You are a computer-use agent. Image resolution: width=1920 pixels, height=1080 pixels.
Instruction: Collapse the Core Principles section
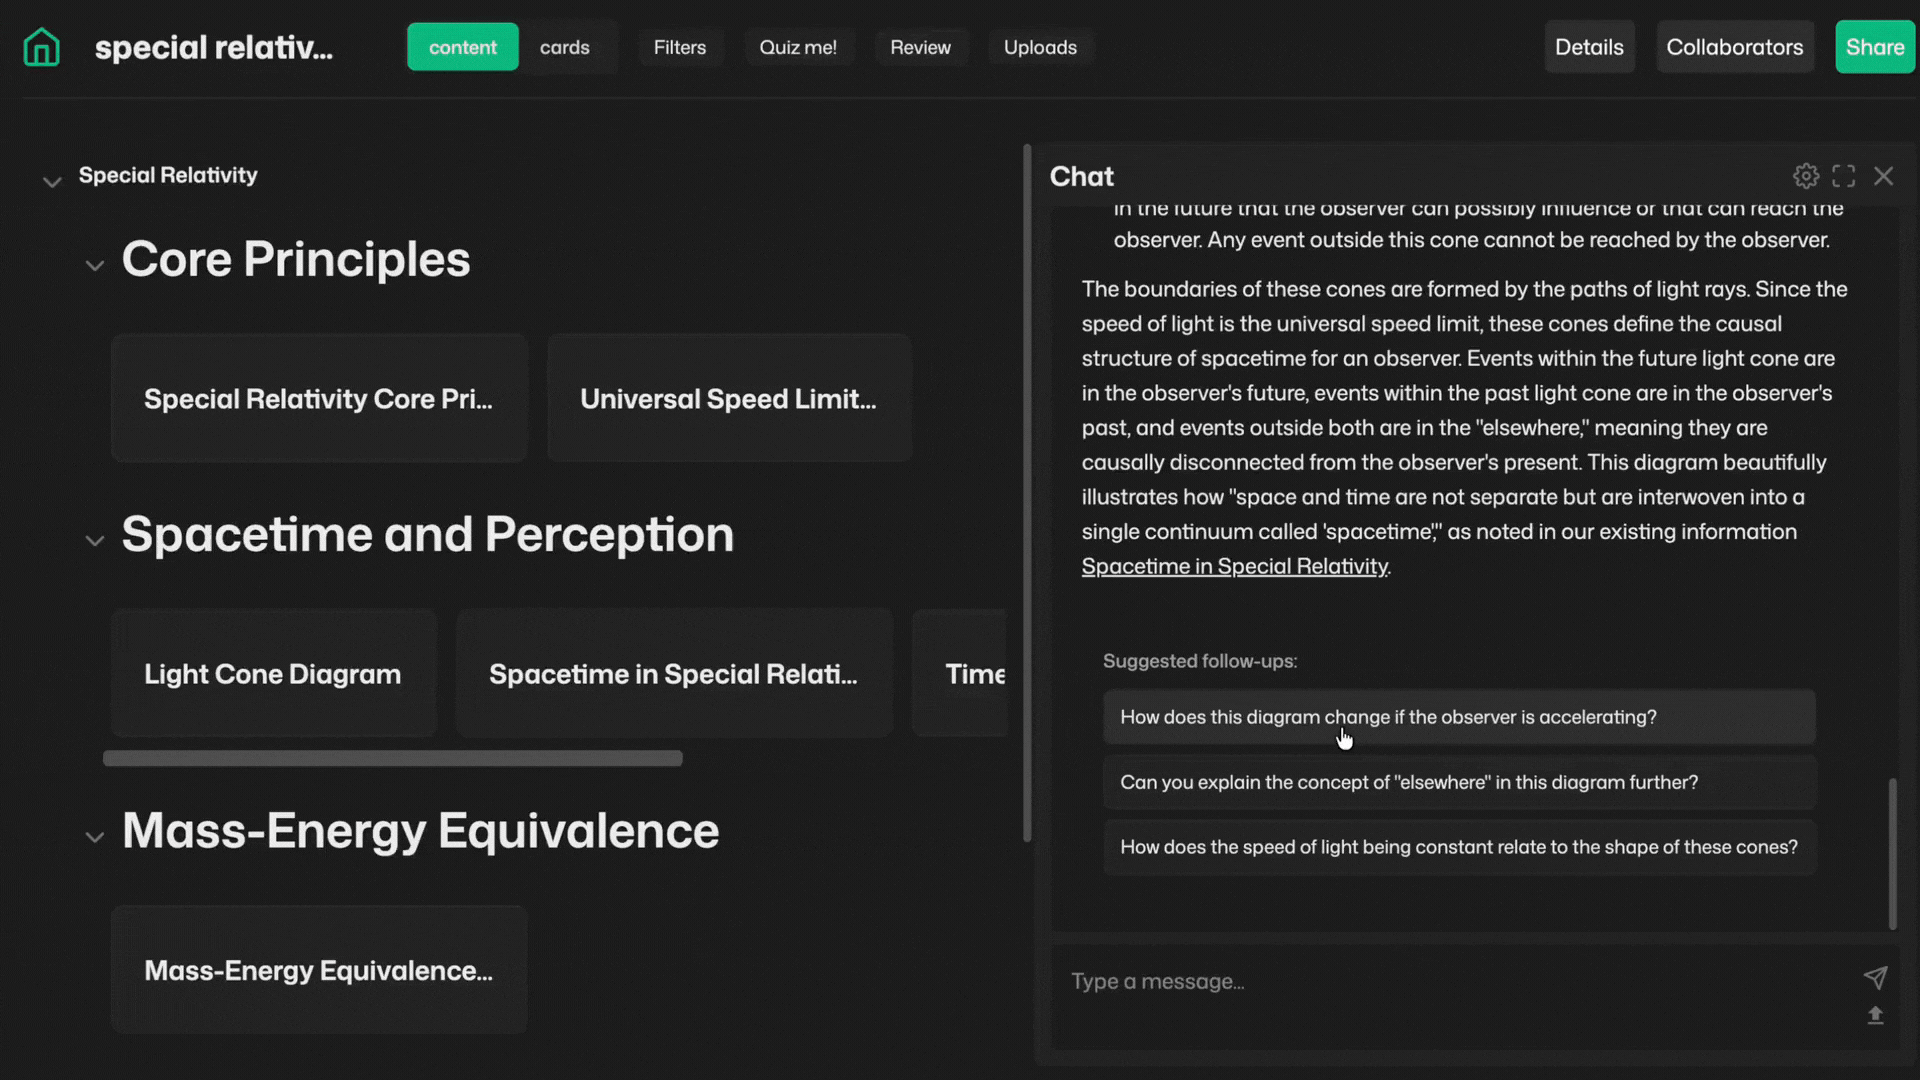click(x=95, y=265)
